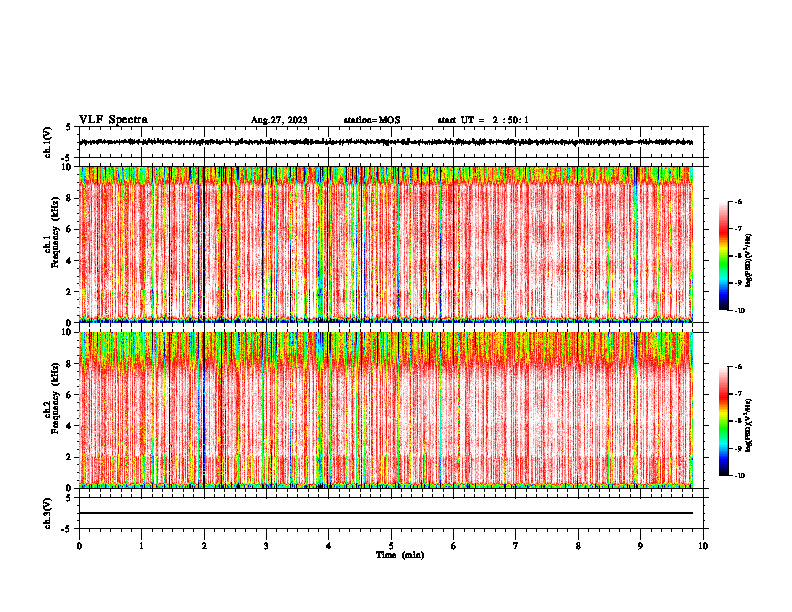This screenshot has height=612, width=792.
Task: Click time axis tick label "6"
Action: tap(454, 546)
